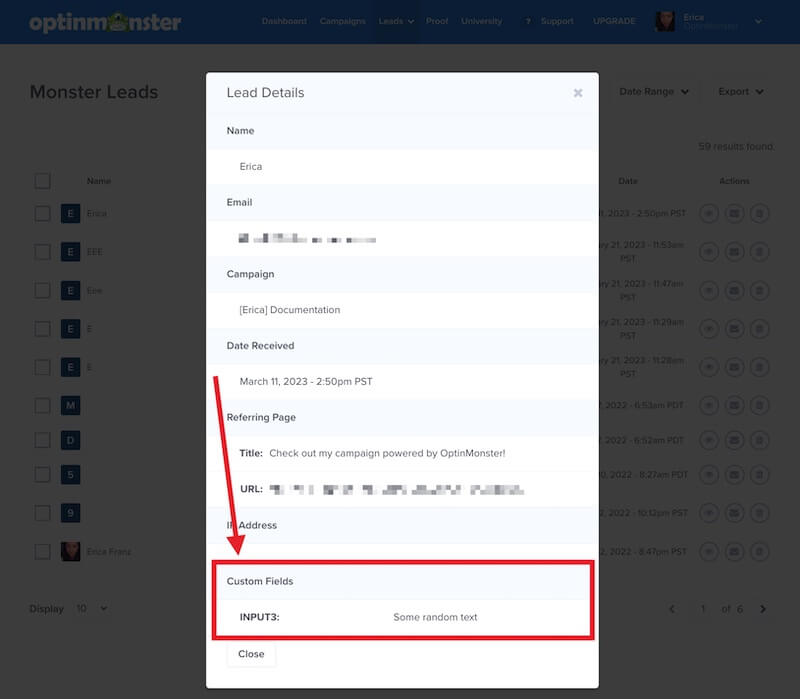
Task: Open the question mark help icon
Action: tap(527, 20)
